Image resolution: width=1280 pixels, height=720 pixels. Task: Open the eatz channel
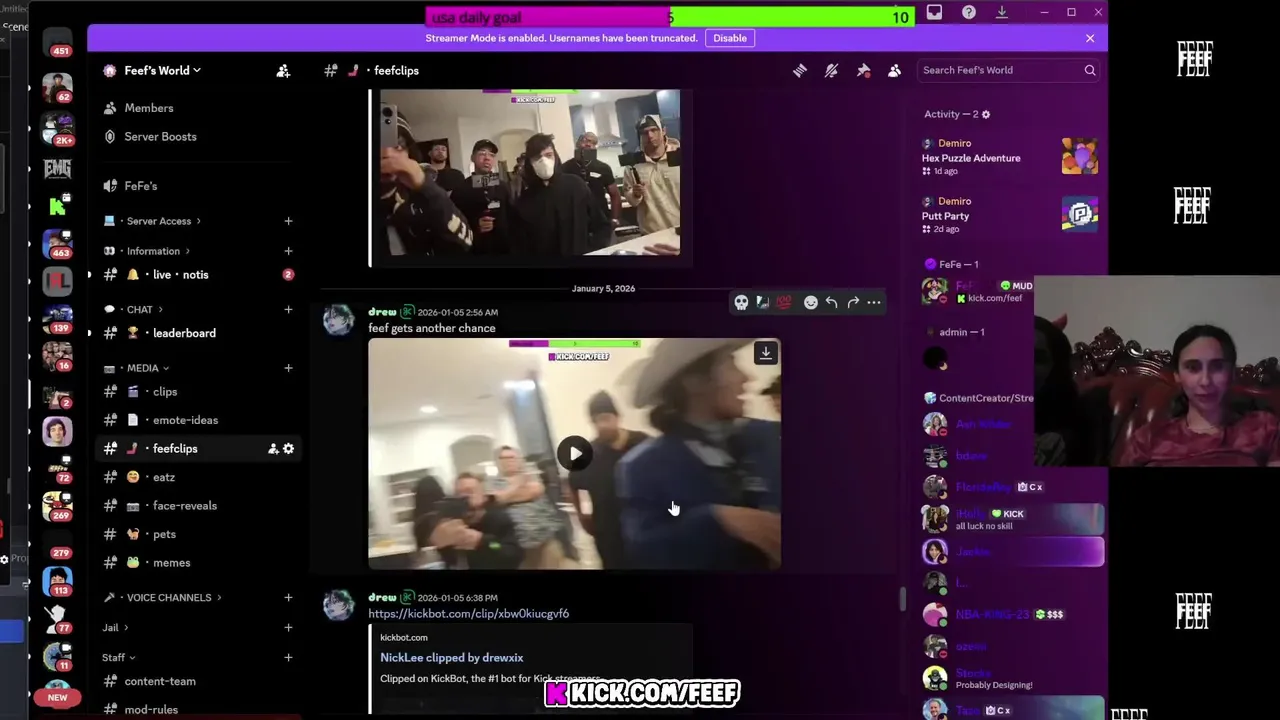click(196, 477)
